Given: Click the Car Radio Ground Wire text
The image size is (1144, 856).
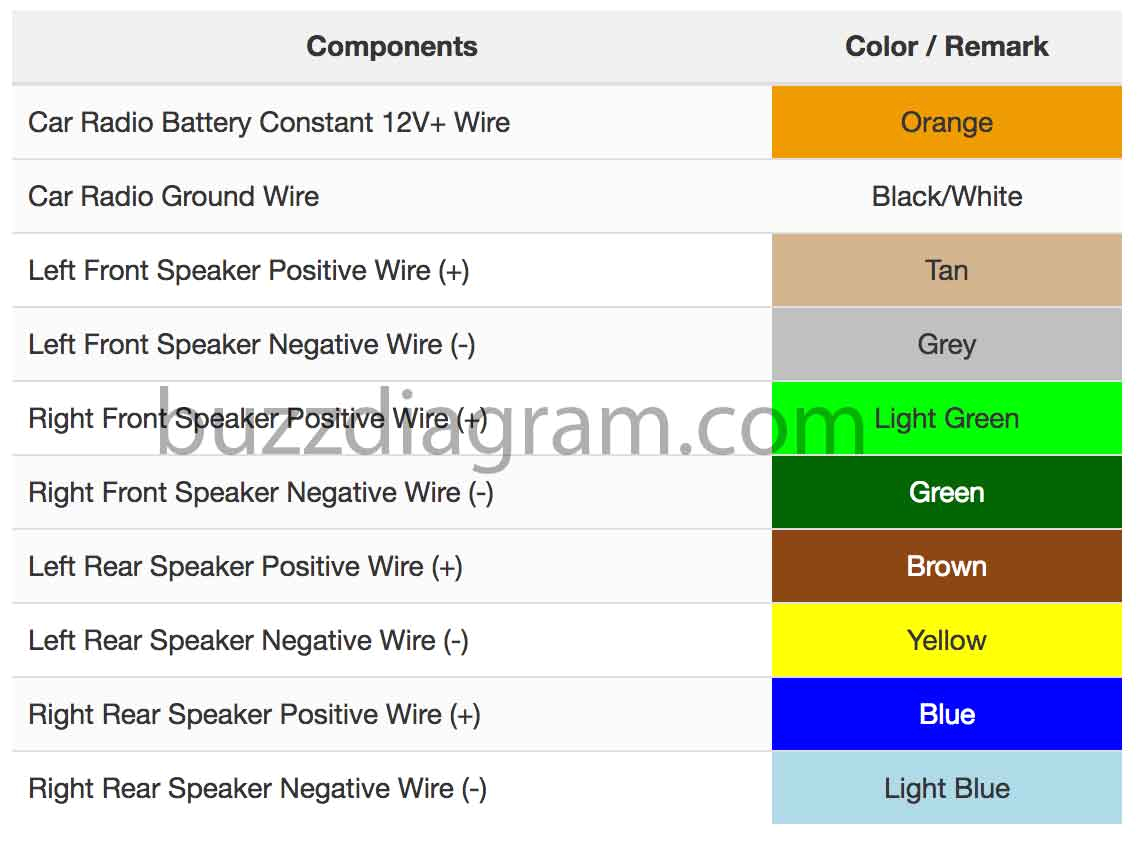Looking at the screenshot, I should pos(173,196).
